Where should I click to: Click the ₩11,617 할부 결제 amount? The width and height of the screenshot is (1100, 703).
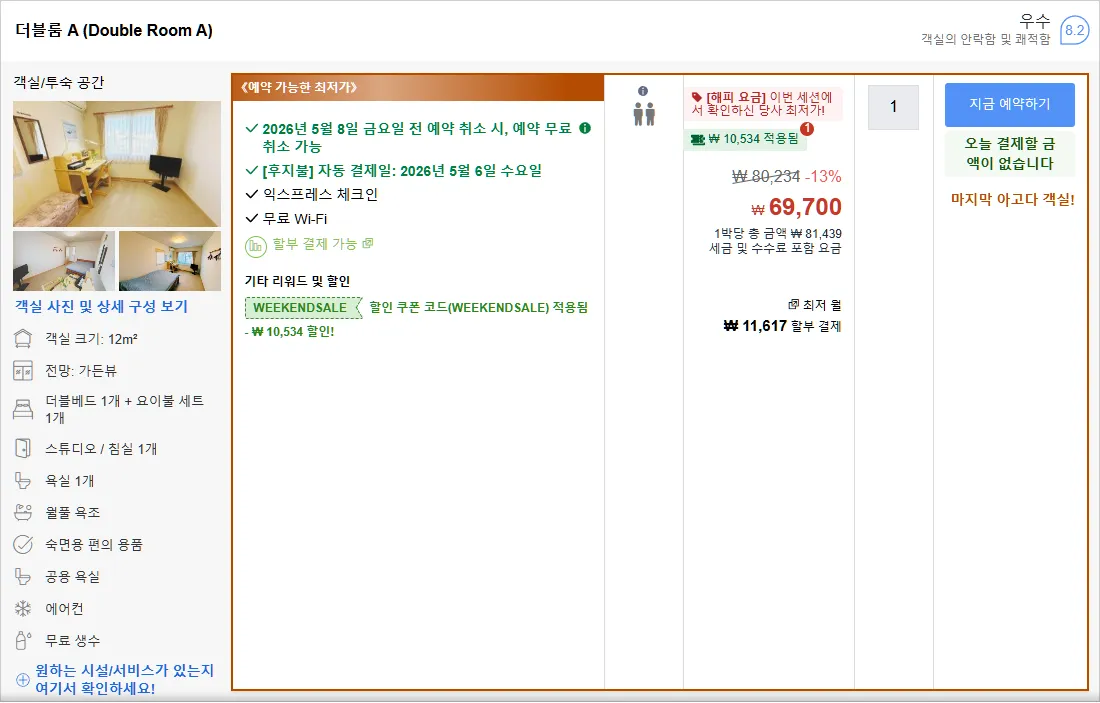(x=782, y=326)
